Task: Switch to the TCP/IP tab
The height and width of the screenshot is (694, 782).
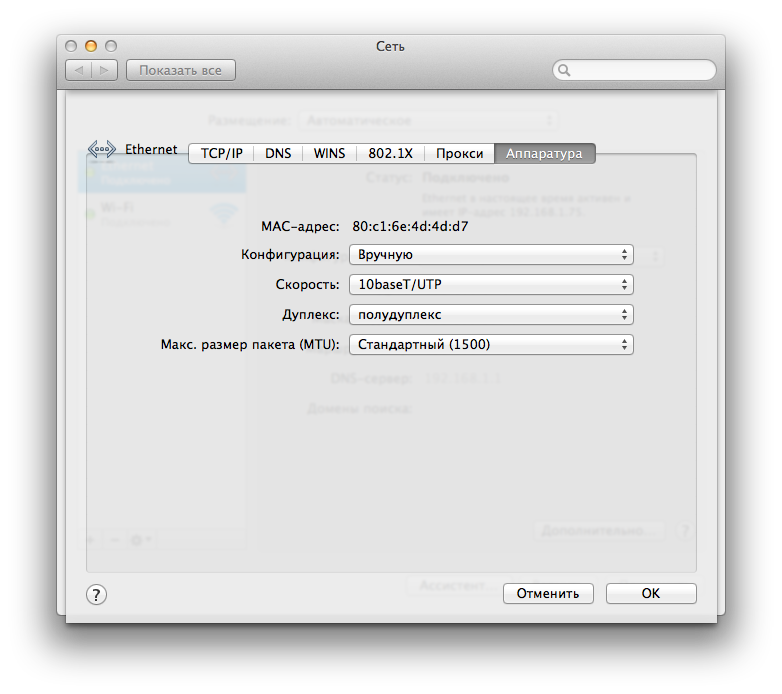Action: pyautogui.click(x=221, y=153)
